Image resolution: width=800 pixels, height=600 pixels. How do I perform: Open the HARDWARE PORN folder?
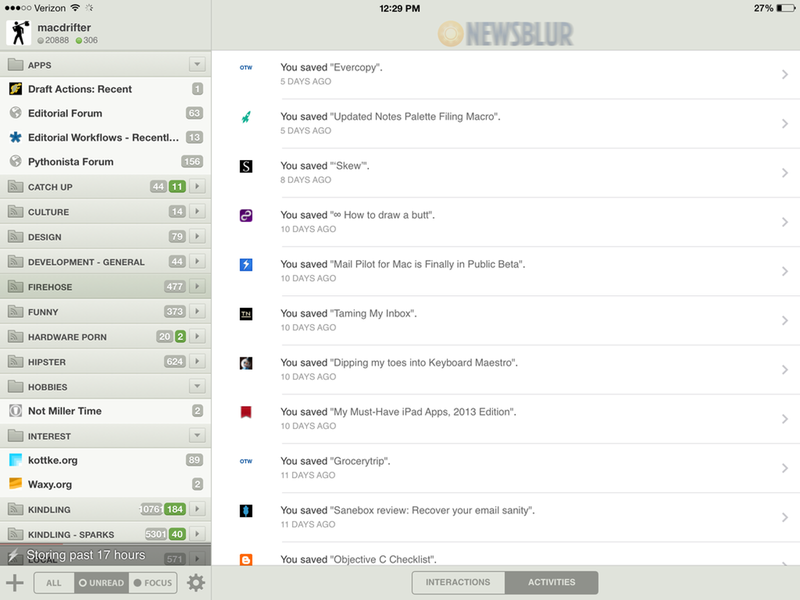(x=106, y=337)
